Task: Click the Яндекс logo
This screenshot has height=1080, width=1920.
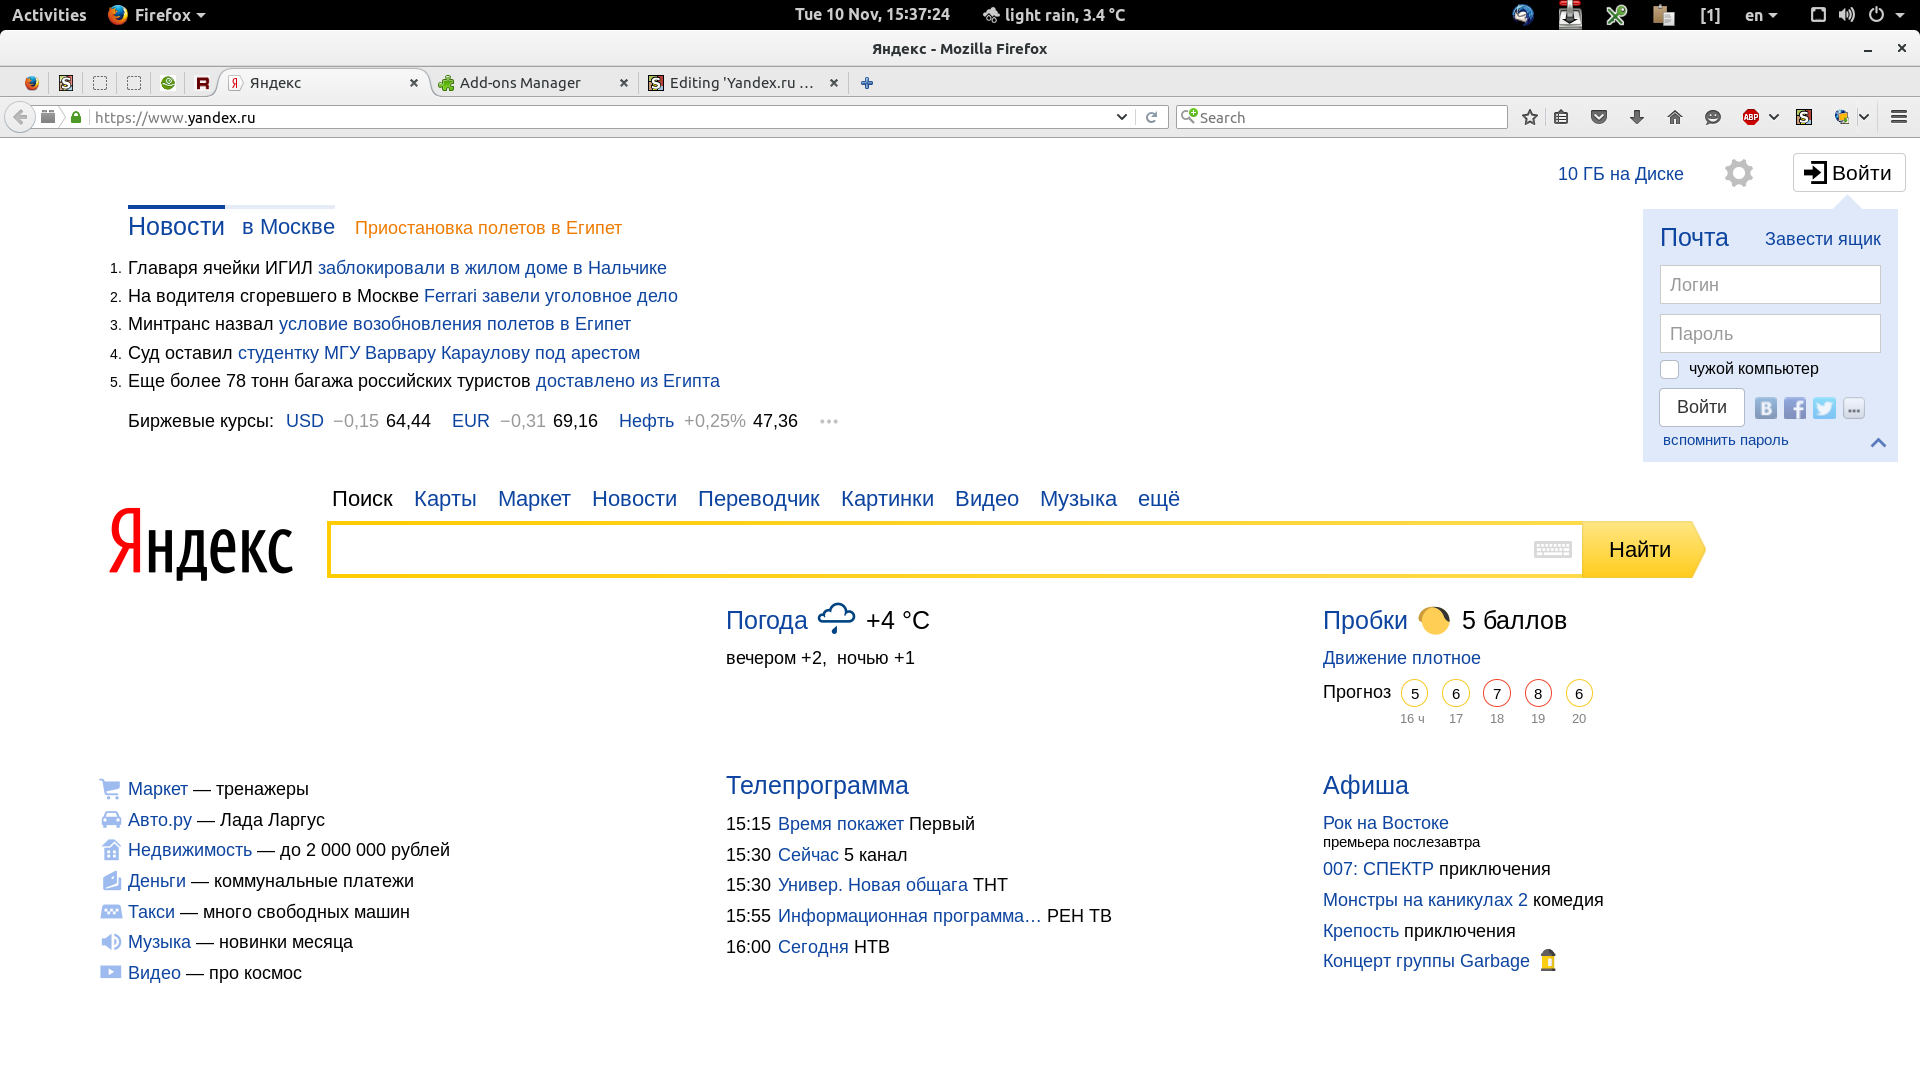Action: click(x=201, y=543)
